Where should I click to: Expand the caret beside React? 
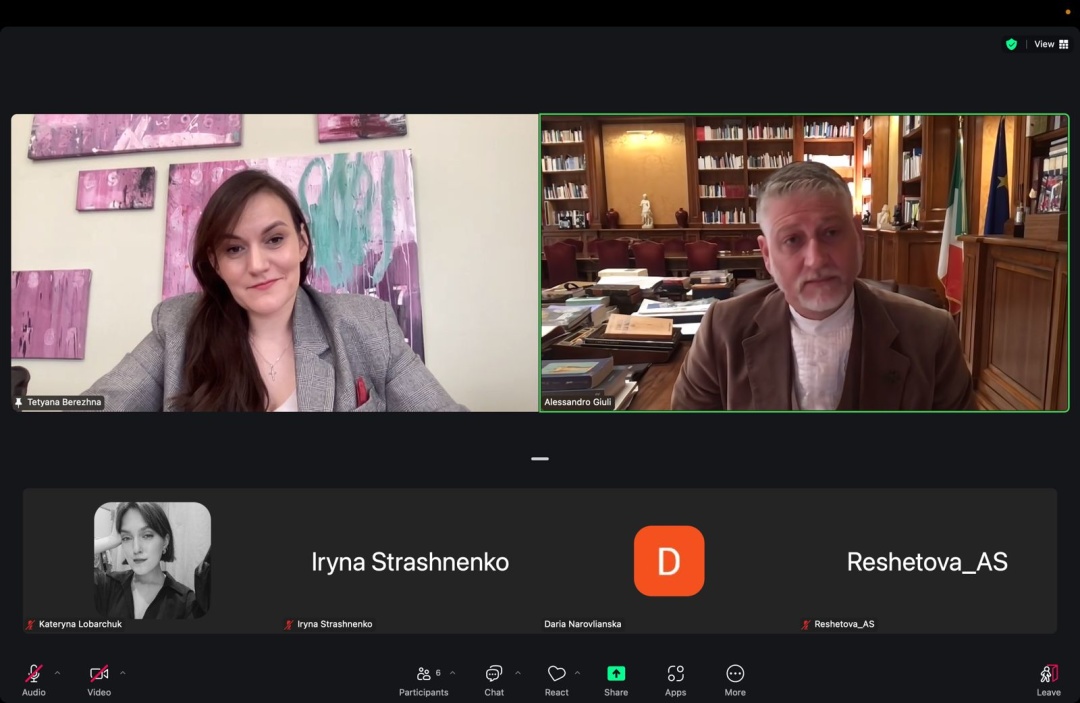pos(577,673)
